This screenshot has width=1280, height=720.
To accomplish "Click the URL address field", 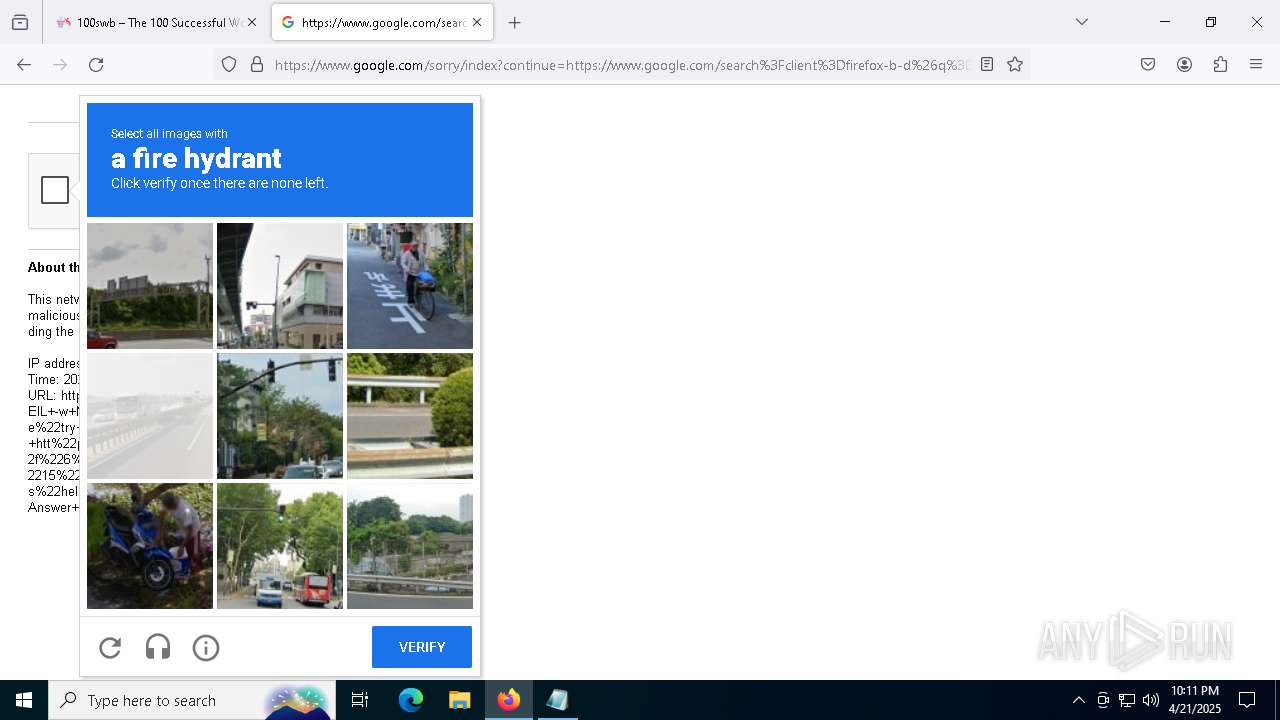I will pos(621,64).
